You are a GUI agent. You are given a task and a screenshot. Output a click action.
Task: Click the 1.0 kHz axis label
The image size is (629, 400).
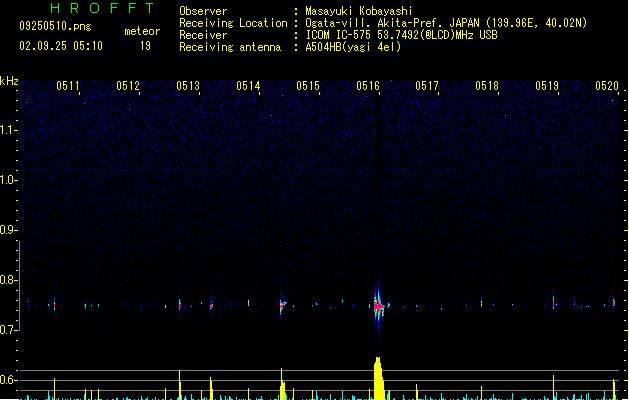point(8,180)
